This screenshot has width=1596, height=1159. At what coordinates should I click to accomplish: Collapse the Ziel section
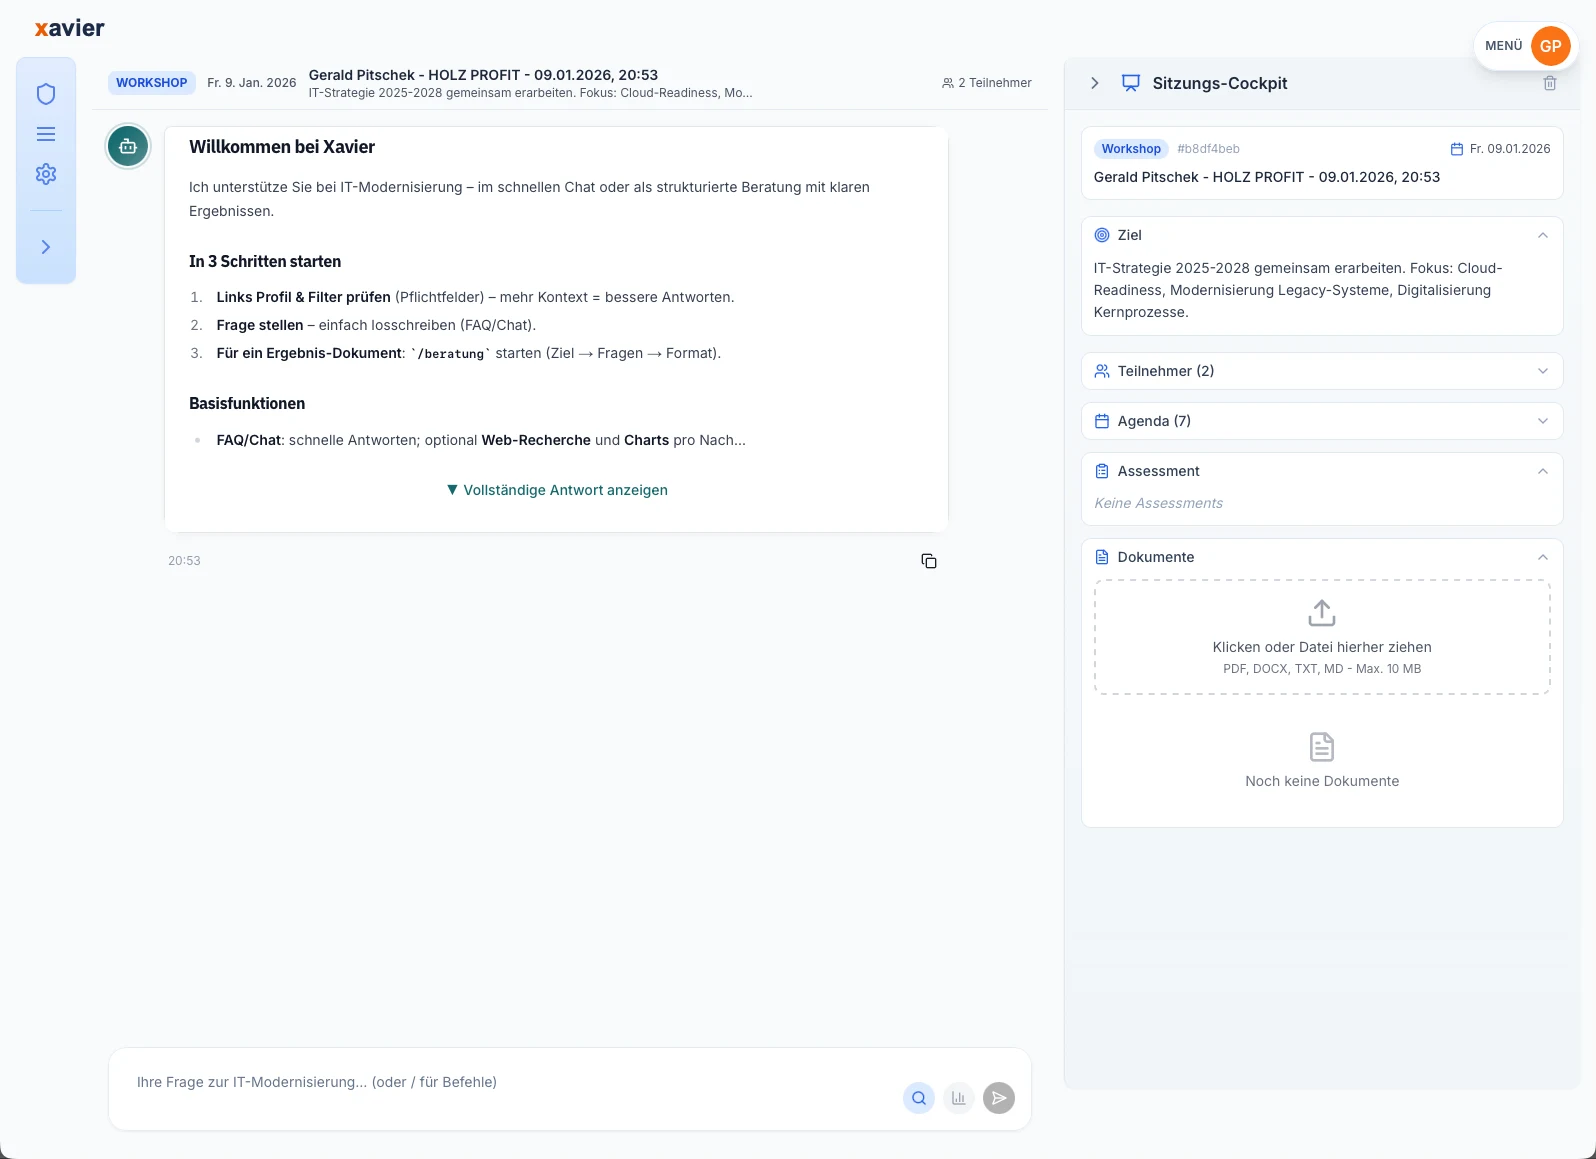pyautogui.click(x=1542, y=236)
